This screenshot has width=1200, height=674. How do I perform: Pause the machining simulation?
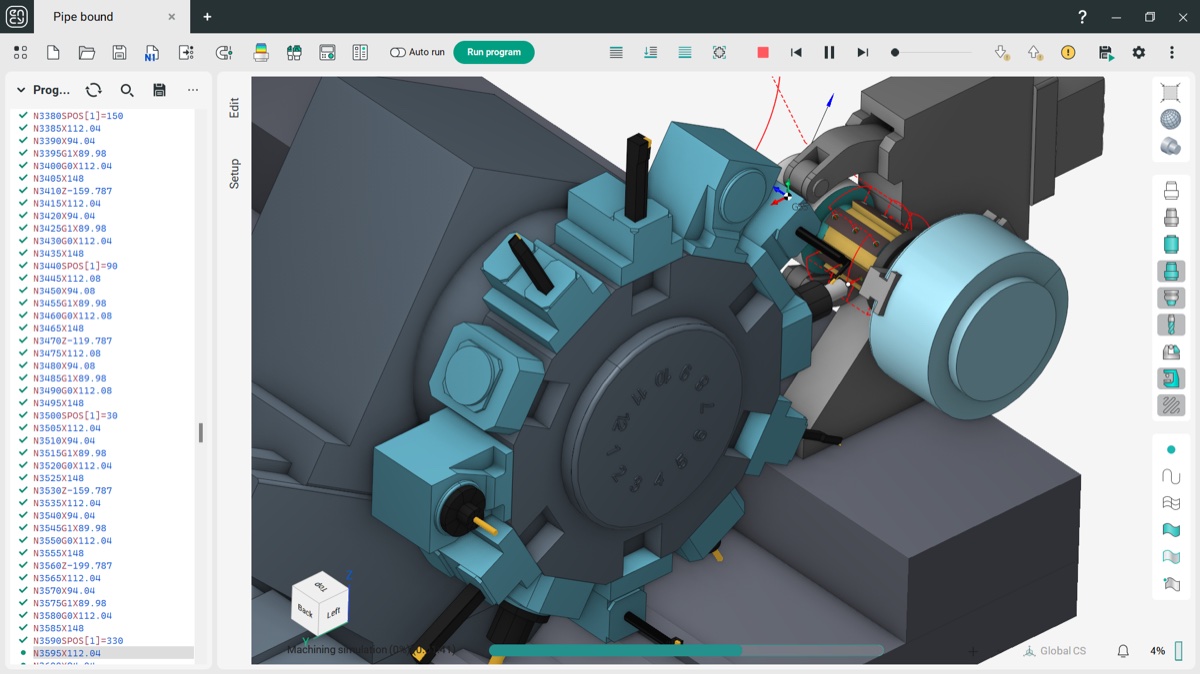829,53
